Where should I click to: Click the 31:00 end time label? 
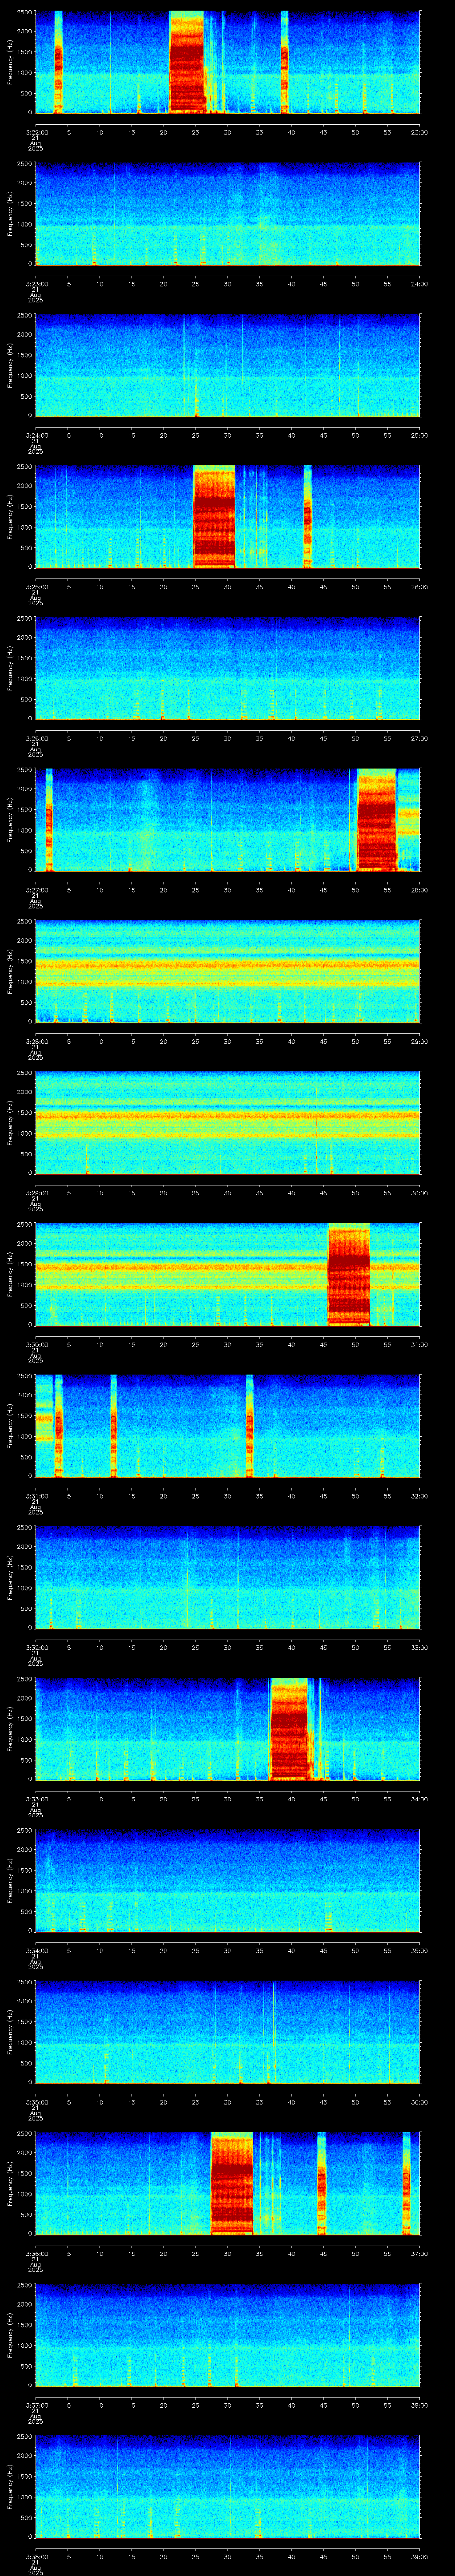tap(419, 1345)
